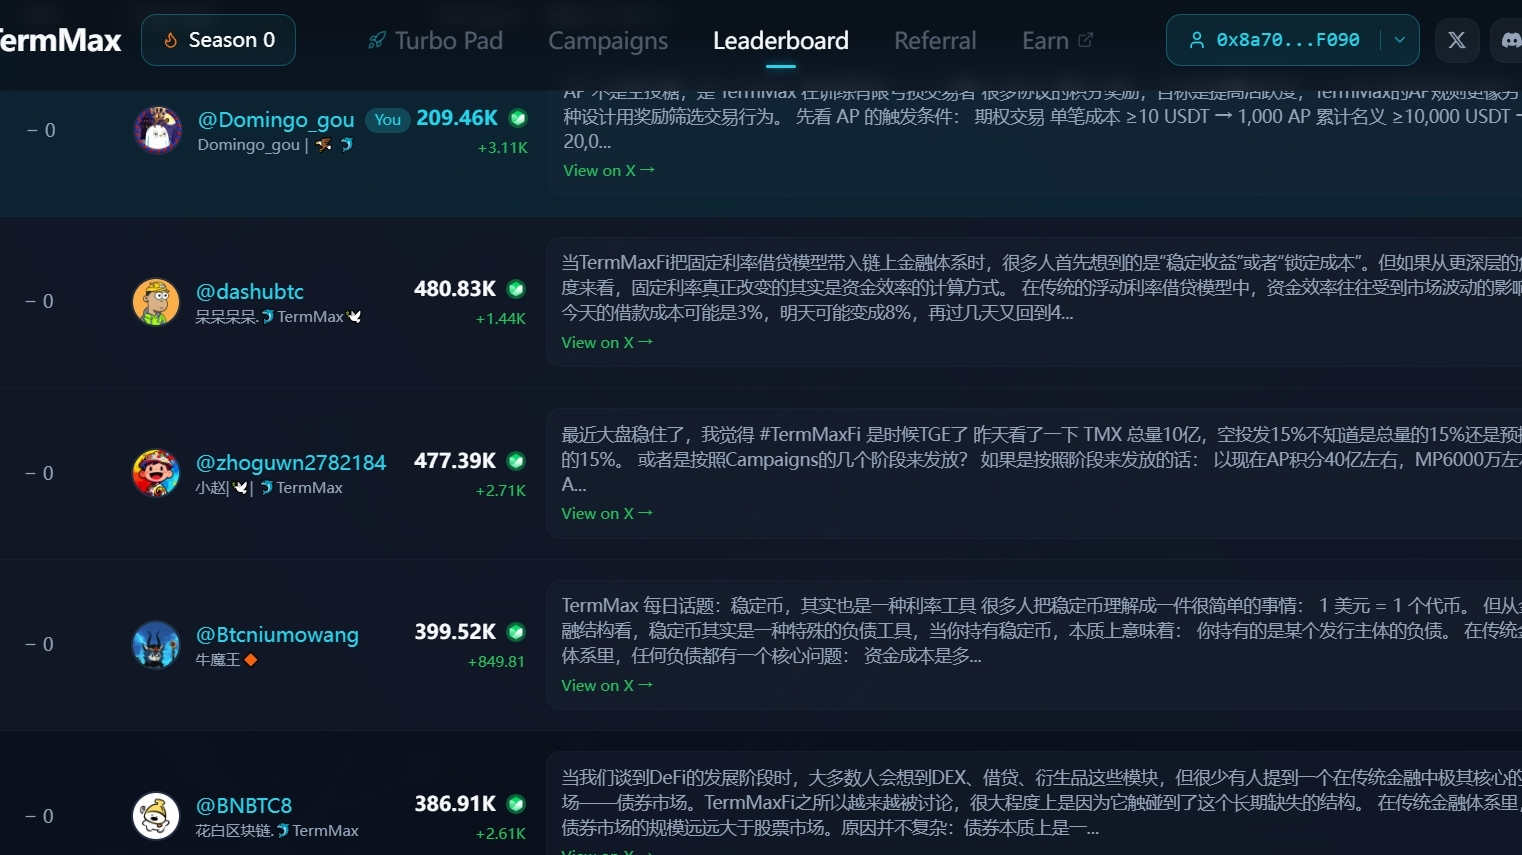The height and width of the screenshot is (855, 1522).
Task: Click wallet address 0x8a70...F090
Action: tap(1287, 40)
